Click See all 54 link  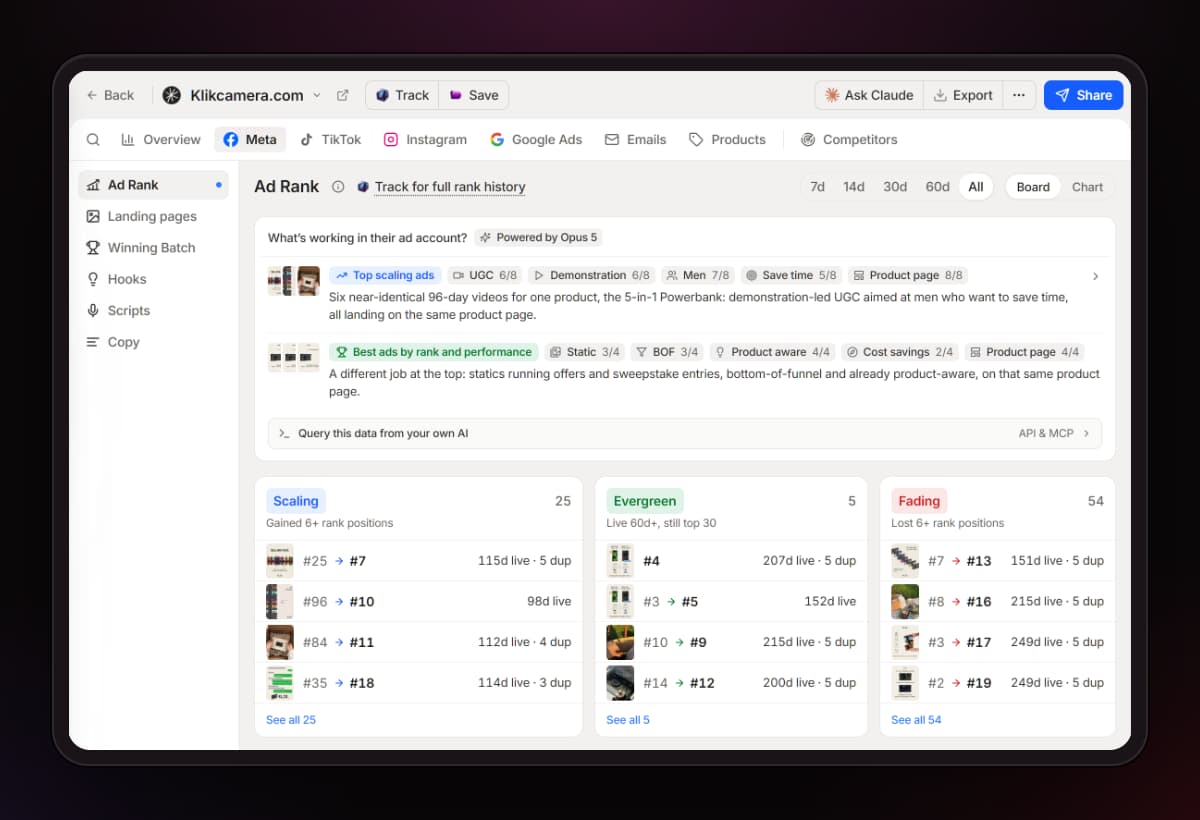(916, 720)
